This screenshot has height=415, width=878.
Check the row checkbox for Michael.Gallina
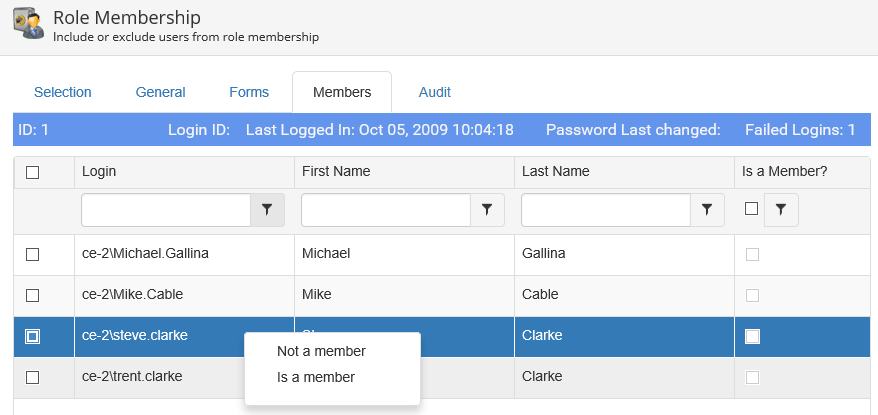32,255
